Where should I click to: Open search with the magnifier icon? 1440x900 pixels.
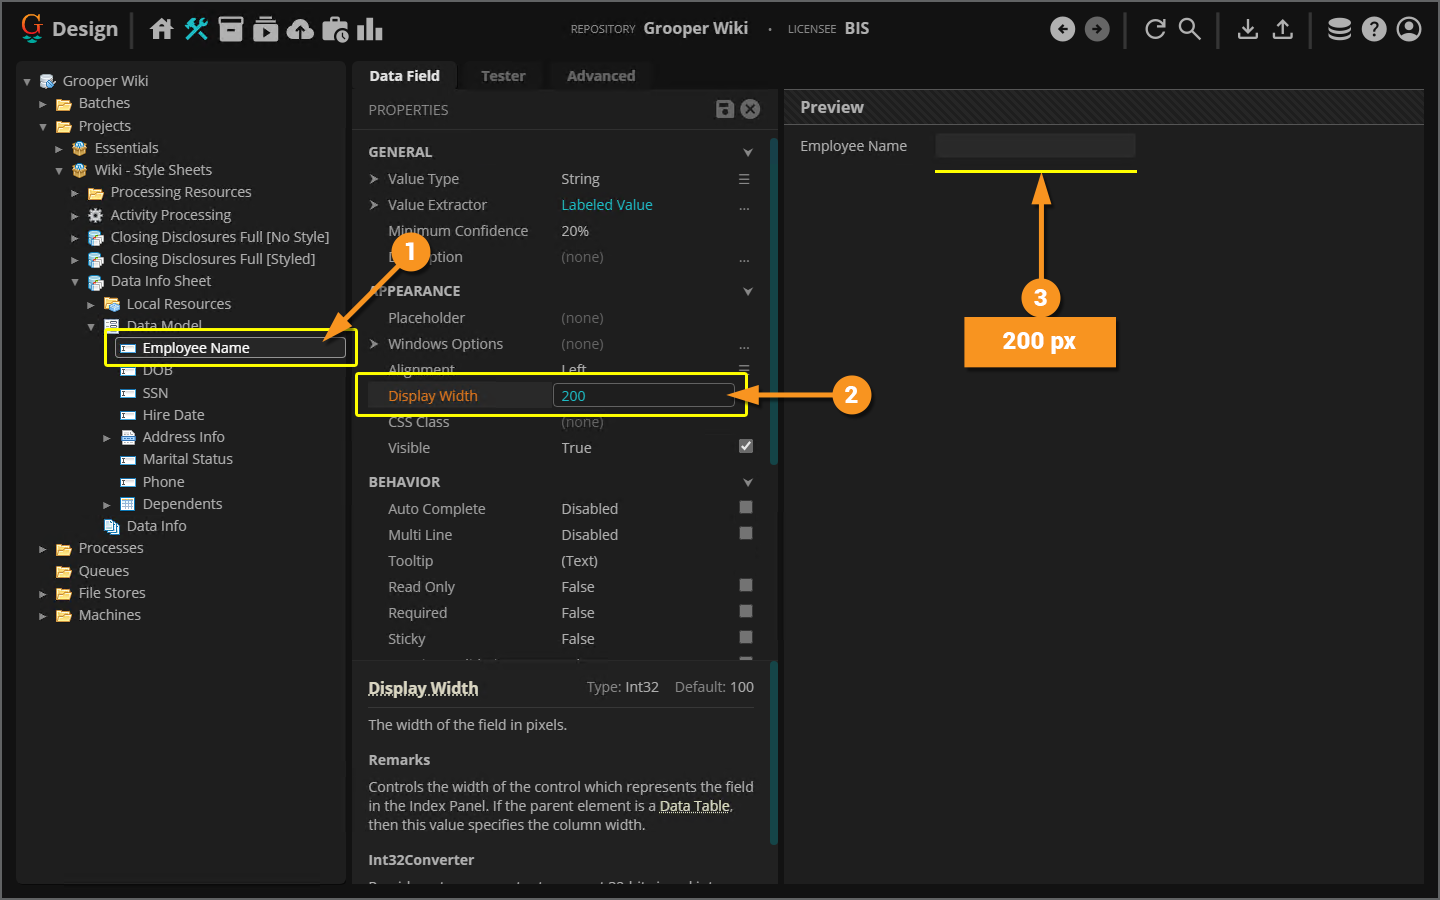pos(1189,29)
